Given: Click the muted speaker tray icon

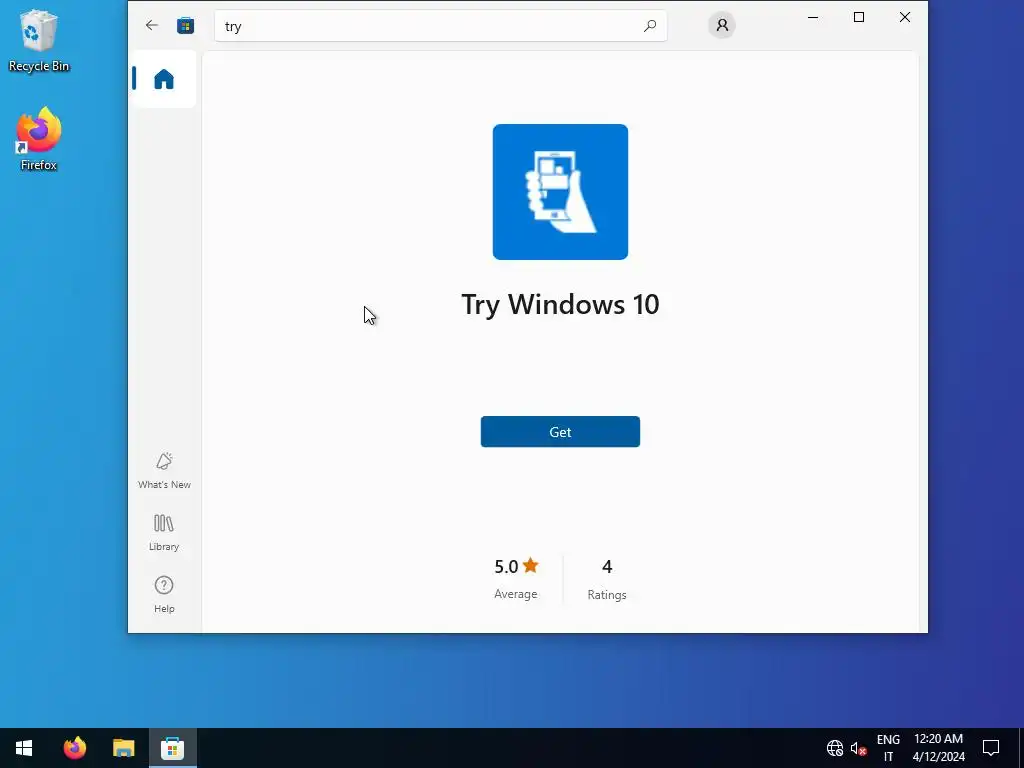Looking at the screenshot, I should (859, 748).
